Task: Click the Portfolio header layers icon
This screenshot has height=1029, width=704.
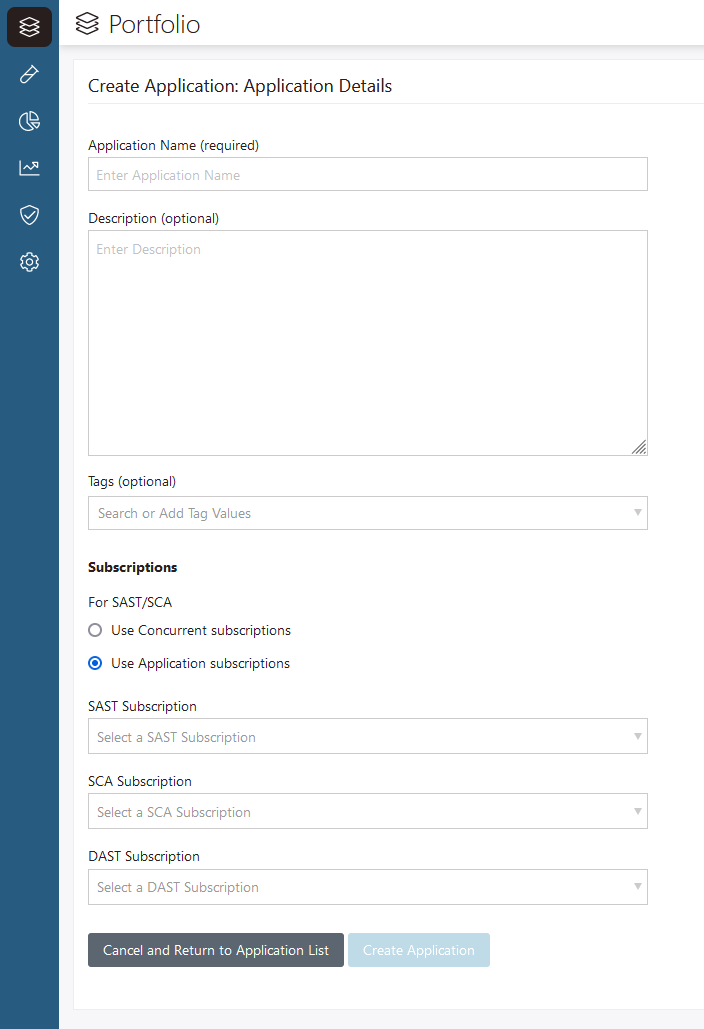Action: [87, 24]
